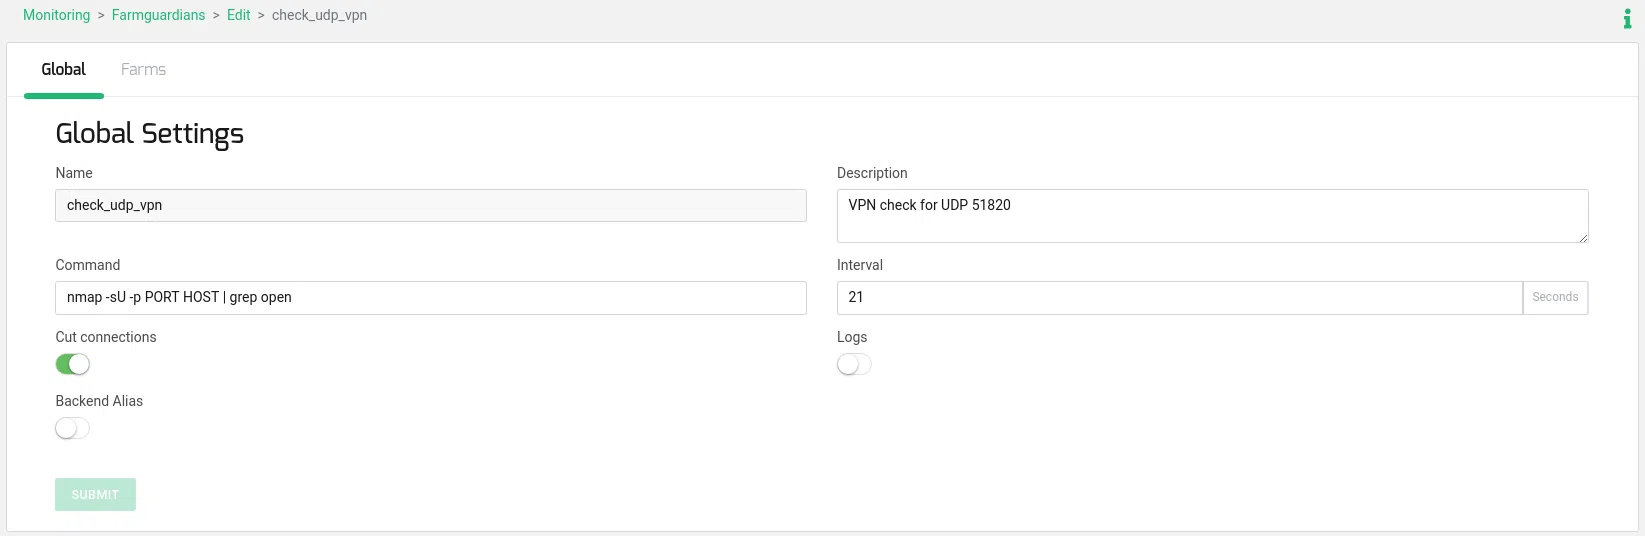Focus the Name field containing check_udp_vpn

click(x=430, y=206)
